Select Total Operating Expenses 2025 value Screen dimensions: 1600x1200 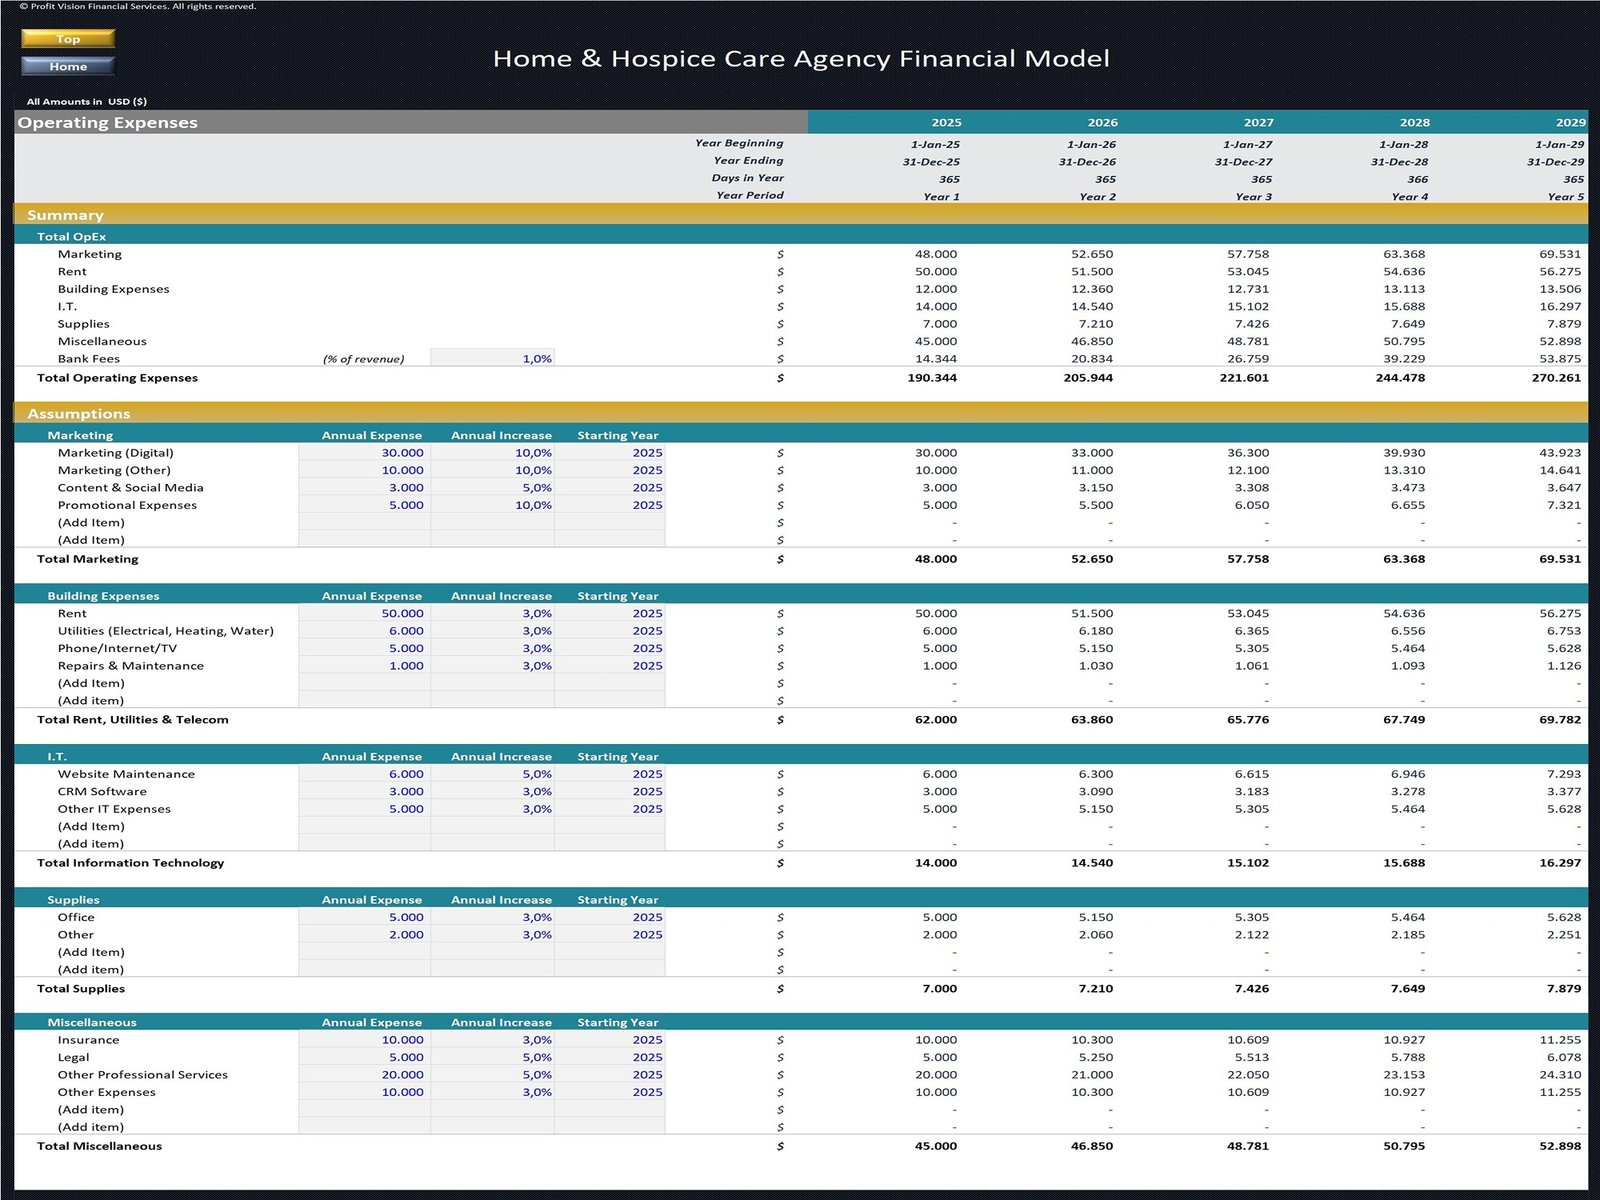pyautogui.click(x=931, y=378)
